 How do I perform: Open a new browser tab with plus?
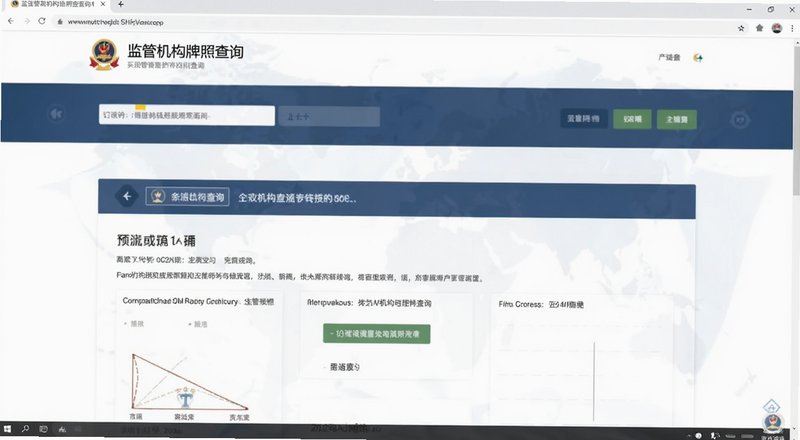coord(120,4)
